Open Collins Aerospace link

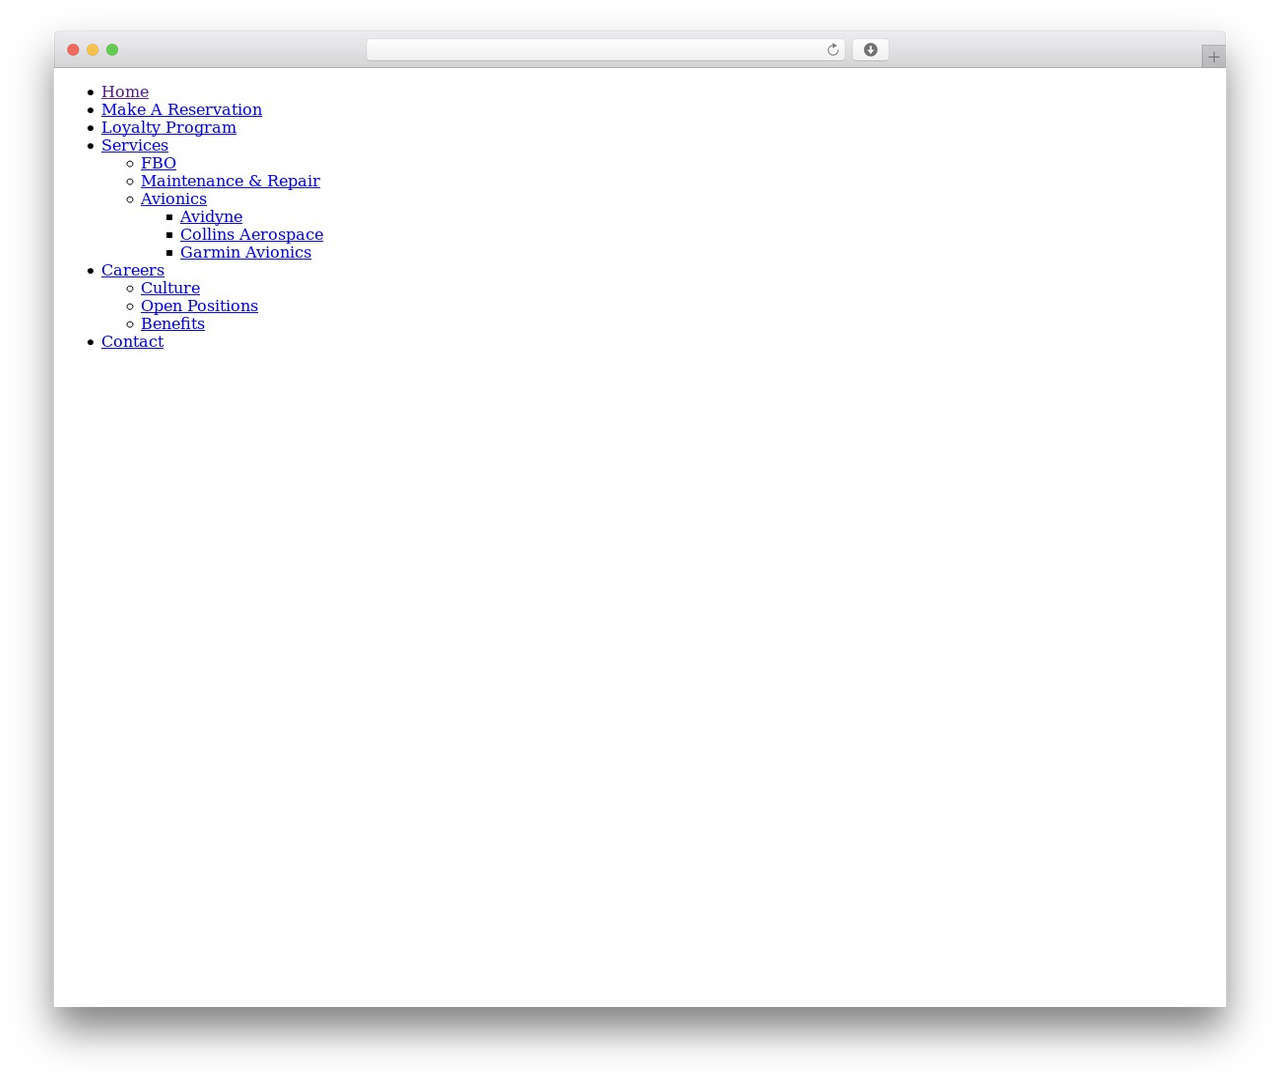pyautogui.click(x=251, y=235)
